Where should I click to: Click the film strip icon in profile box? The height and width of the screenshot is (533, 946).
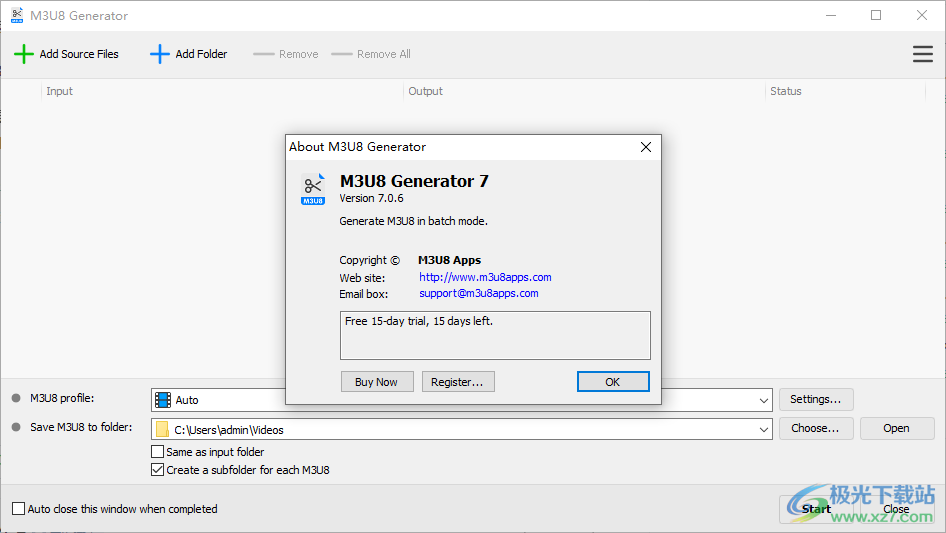(x=163, y=400)
